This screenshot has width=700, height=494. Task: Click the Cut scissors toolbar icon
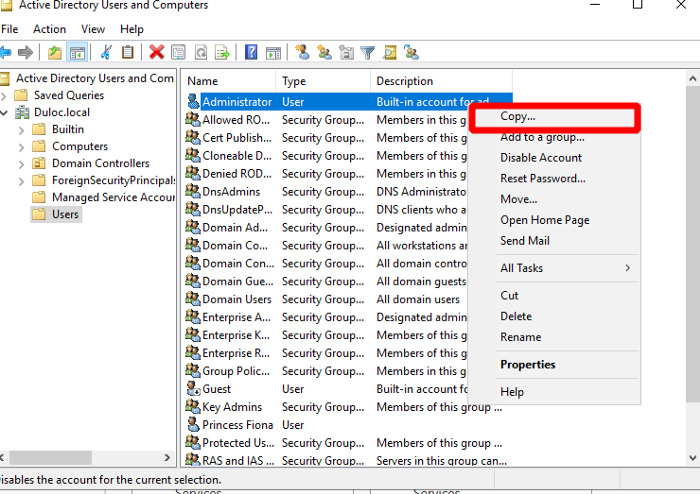tap(106, 53)
